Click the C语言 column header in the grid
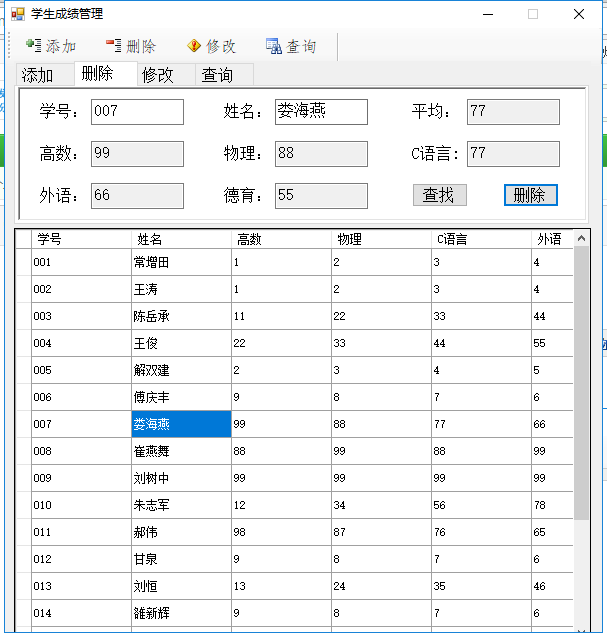The image size is (607, 637). [x=481, y=239]
